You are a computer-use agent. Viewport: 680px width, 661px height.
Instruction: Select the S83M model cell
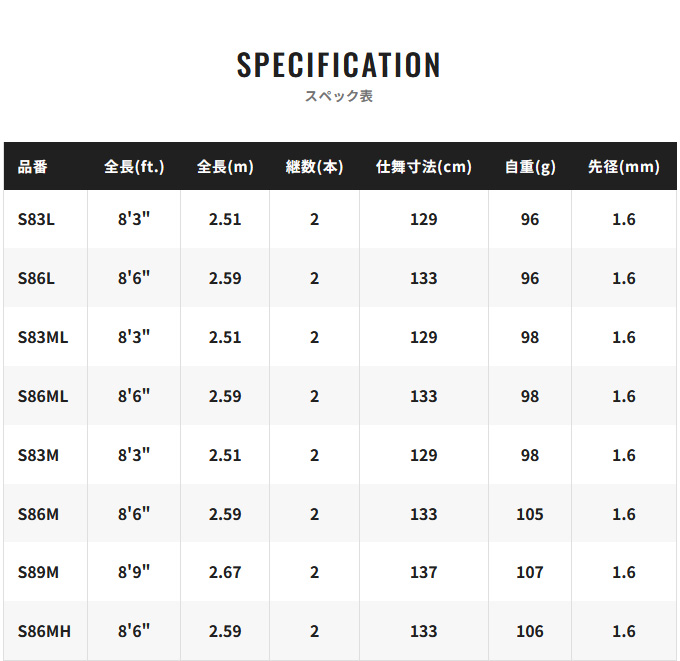tap(38, 455)
